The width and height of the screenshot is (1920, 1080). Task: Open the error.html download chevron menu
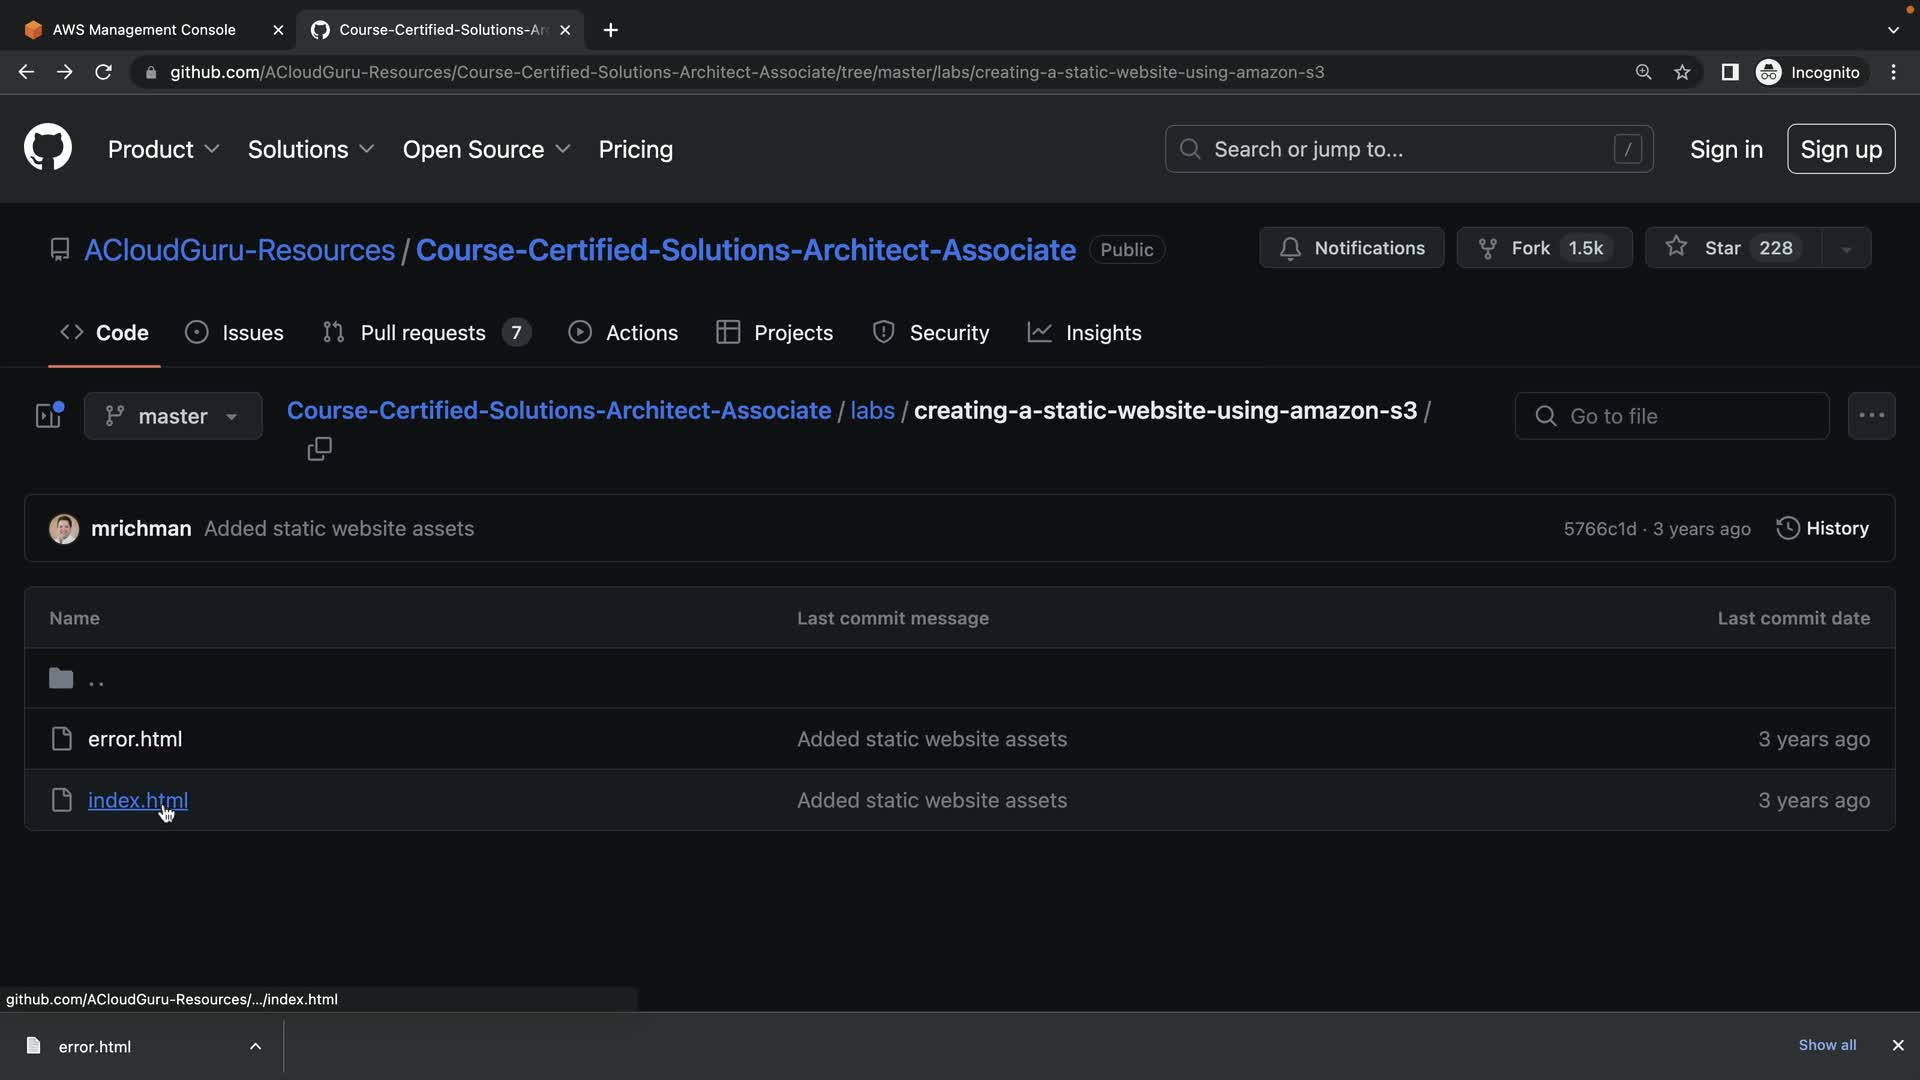tap(255, 1046)
